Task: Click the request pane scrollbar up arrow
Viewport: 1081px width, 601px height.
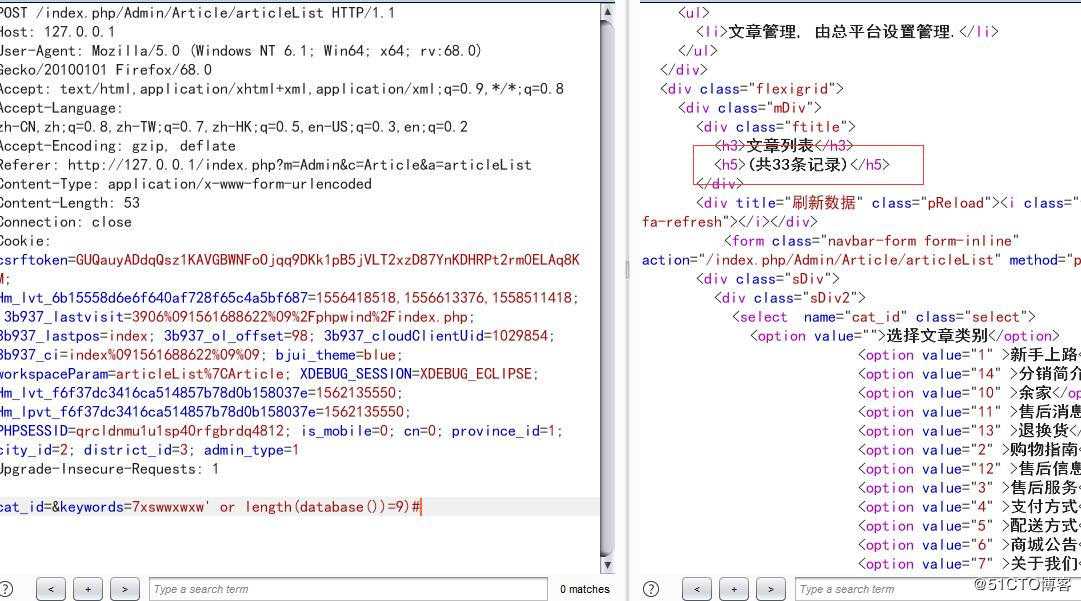Action: coord(607,11)
